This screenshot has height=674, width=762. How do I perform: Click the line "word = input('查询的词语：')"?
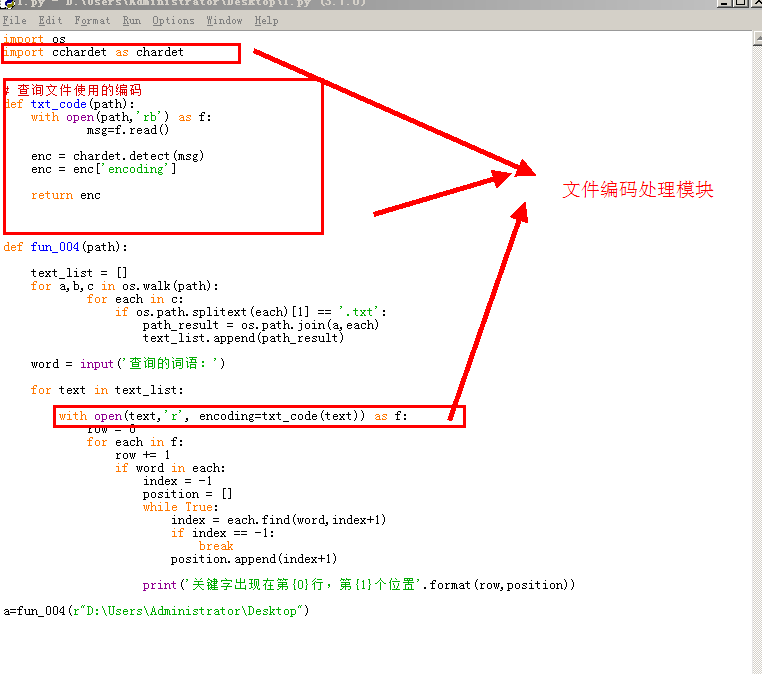(128, 364)
